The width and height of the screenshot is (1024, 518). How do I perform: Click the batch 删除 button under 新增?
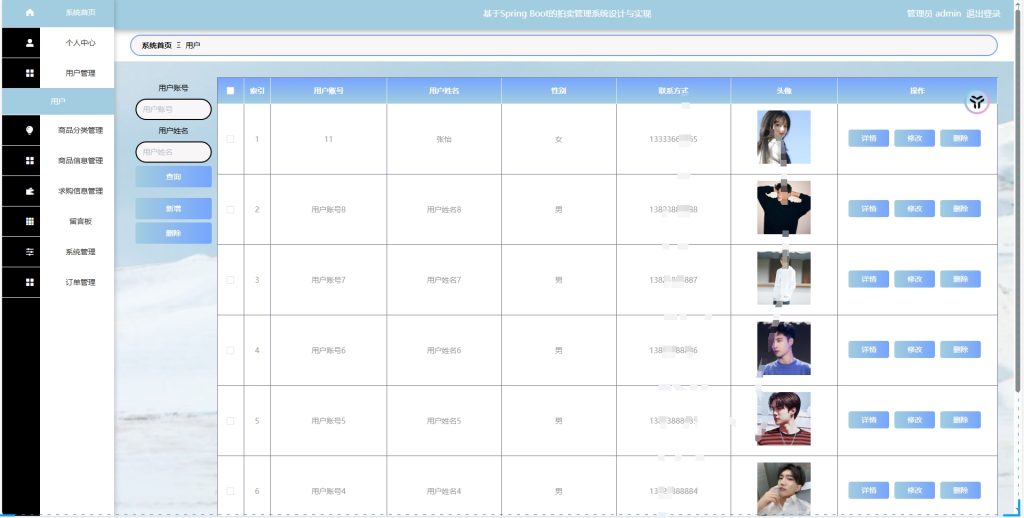(174, 233)
